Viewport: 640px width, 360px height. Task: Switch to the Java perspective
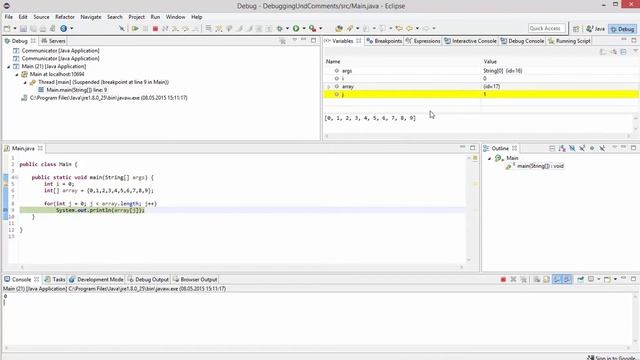(596, 29)
